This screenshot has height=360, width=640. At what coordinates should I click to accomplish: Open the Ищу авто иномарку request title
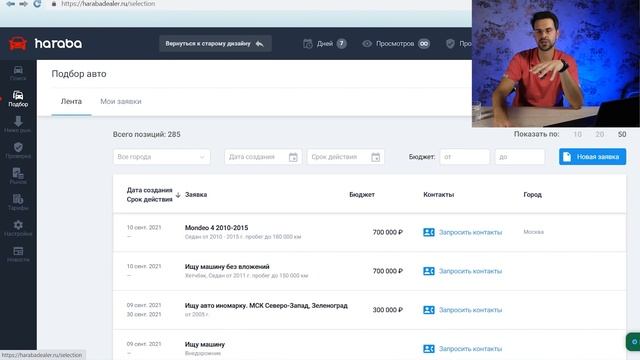[266, 305]
